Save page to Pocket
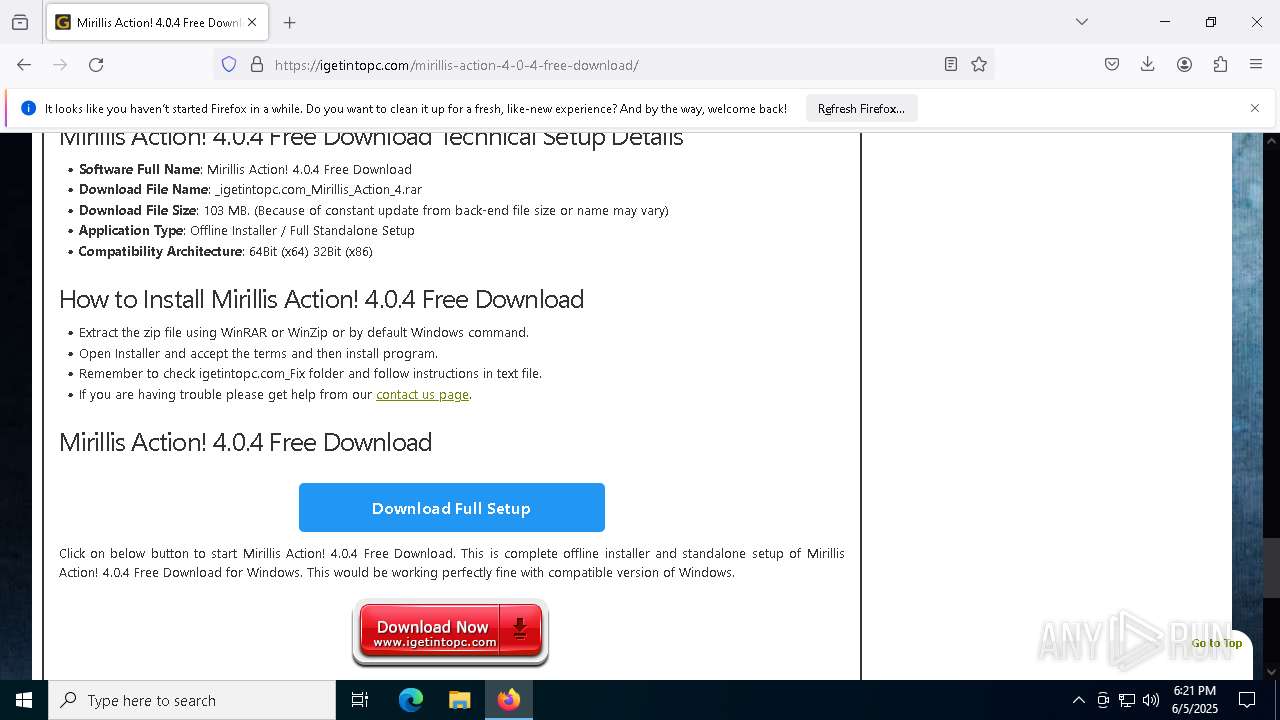Viewport: 1280px width, 720px height. [1112, 64]
